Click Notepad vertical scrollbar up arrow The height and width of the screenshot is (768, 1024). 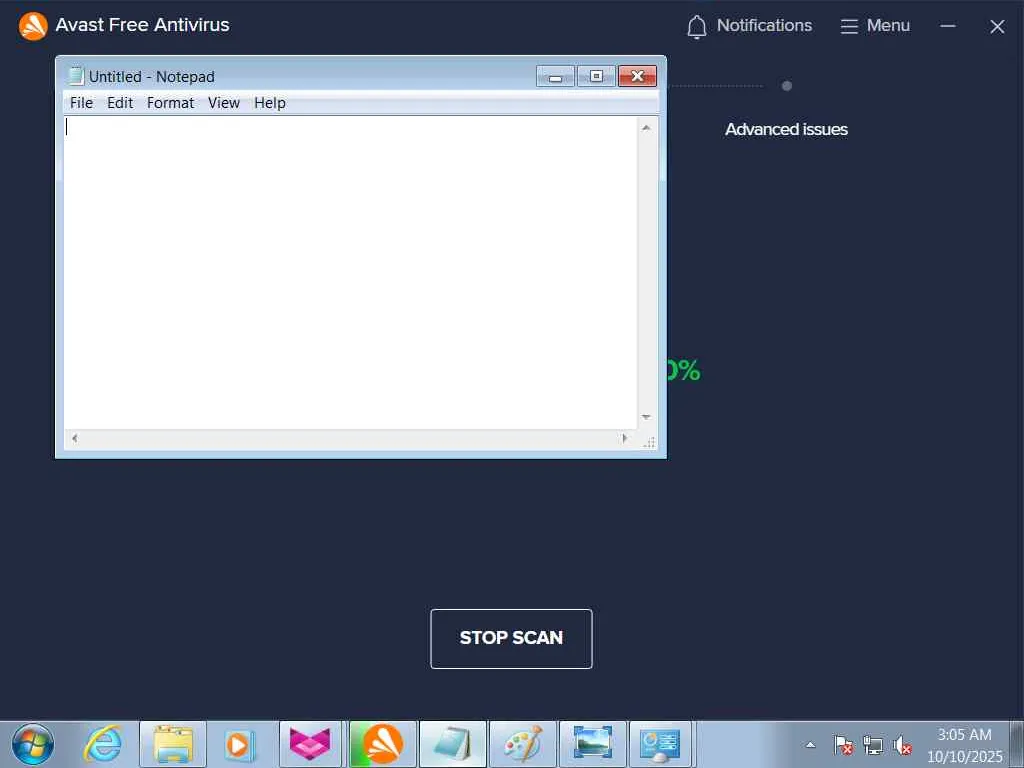click(646, 128)
